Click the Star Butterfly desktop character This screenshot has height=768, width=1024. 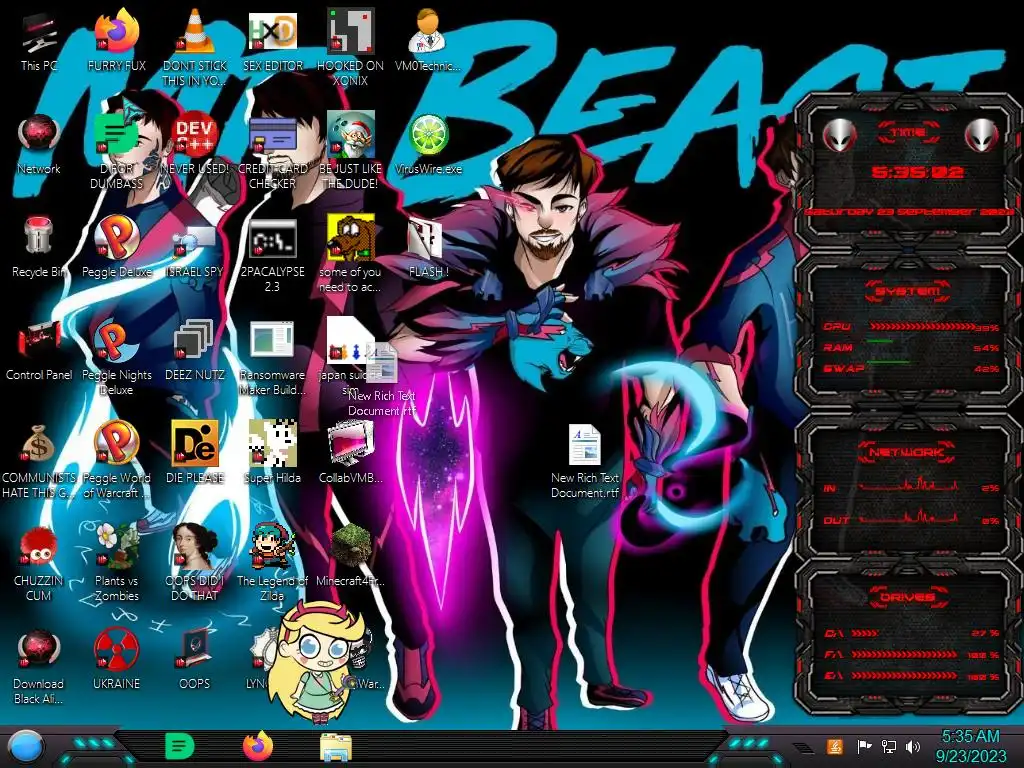pos(315,662)
